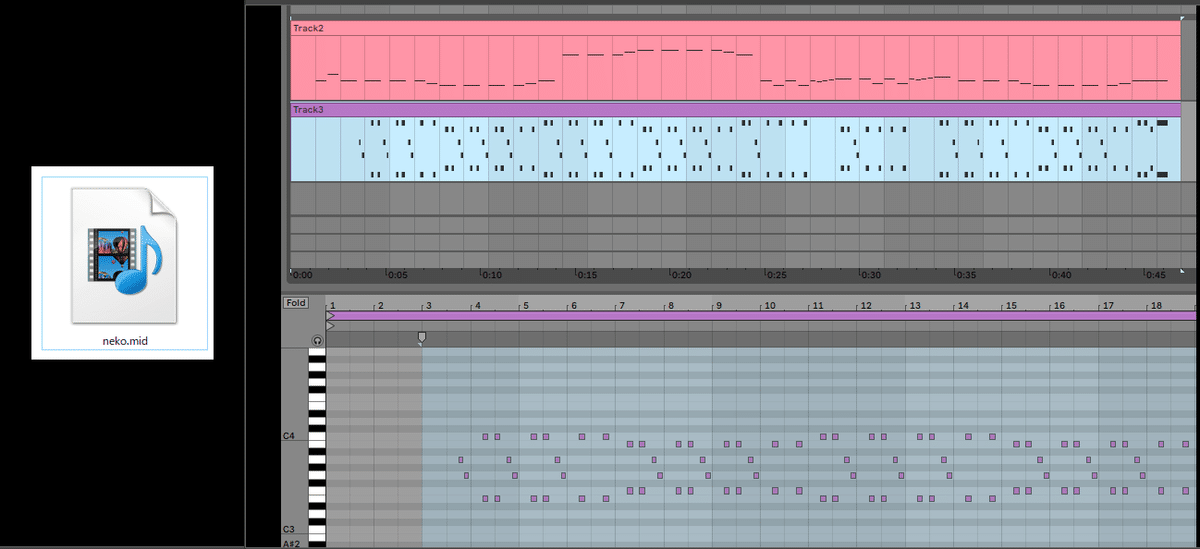
Task: Click bar number 2 in piano roll ruler
Action: (x=381, y=304)
